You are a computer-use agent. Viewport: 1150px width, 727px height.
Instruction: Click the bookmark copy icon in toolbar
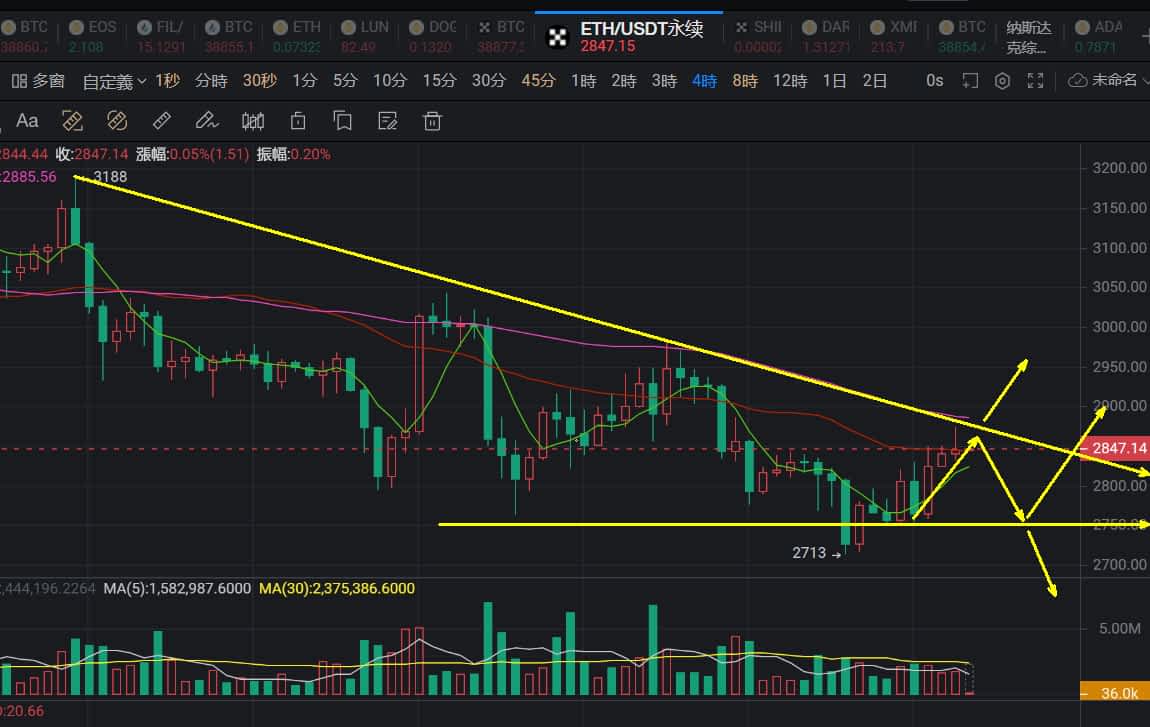(x=343, y=121)
